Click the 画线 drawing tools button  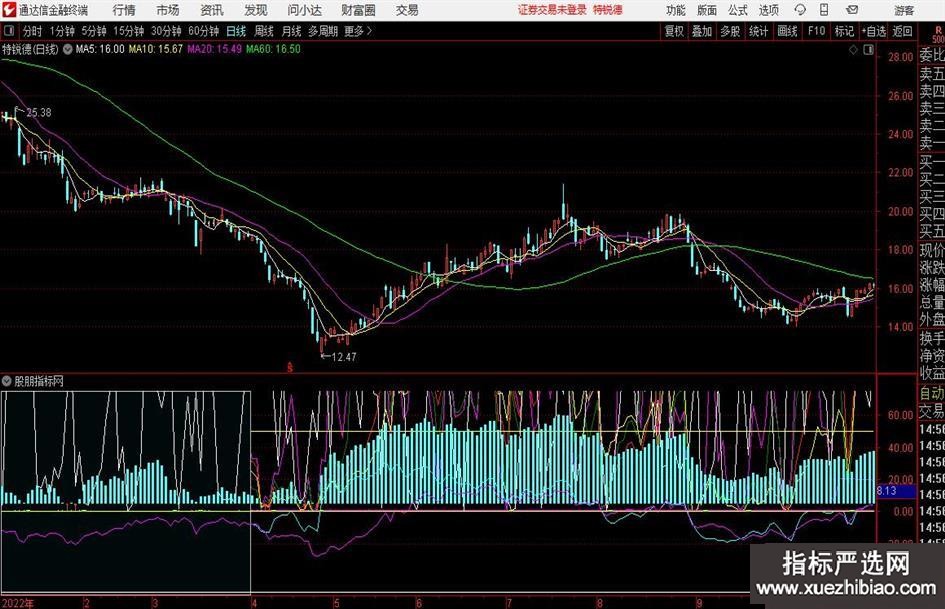[787, 31]
